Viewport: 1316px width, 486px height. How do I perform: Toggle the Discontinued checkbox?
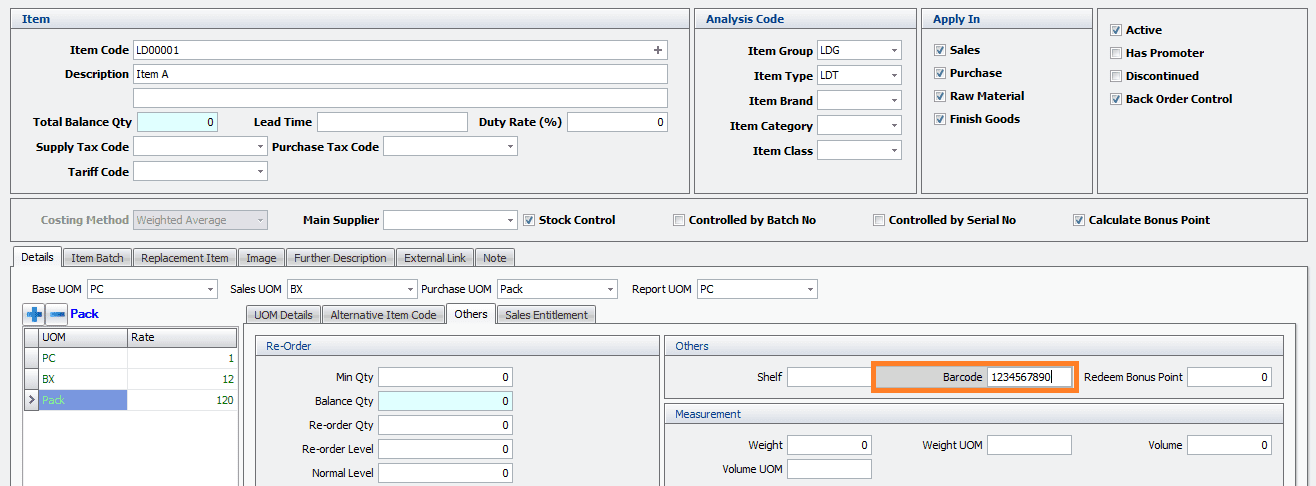click(1116, 76)
